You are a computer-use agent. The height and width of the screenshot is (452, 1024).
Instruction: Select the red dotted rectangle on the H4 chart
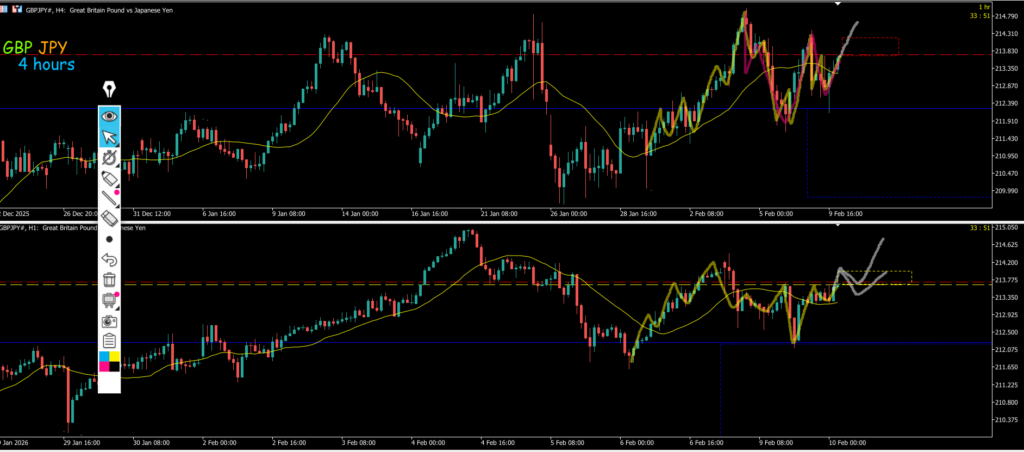point(880,45)
